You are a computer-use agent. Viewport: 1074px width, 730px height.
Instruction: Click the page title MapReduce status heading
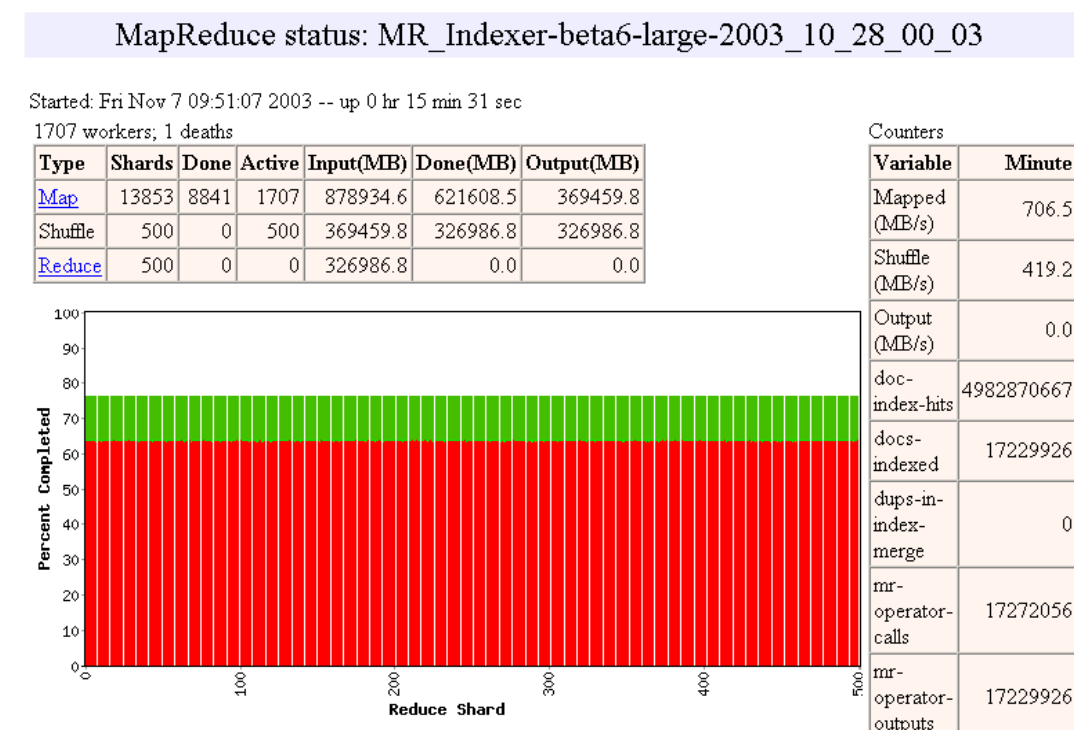[x=549, y=34]
